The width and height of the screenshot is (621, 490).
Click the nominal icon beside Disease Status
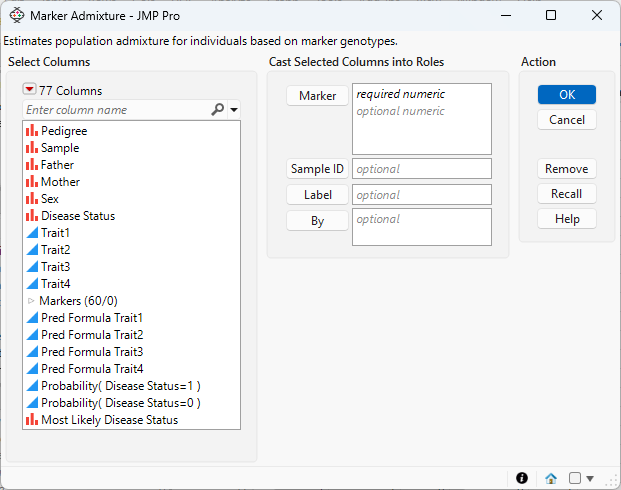tap(32, 216)
